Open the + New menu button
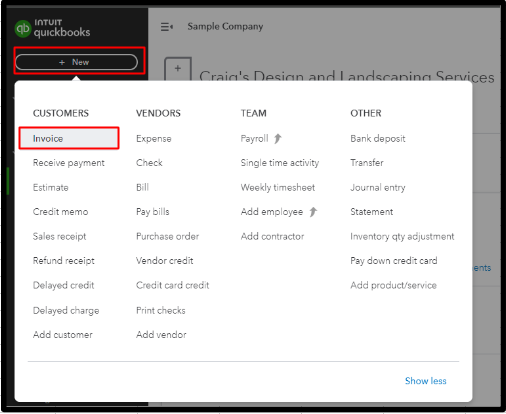506x414 pixels. point(76,62)
